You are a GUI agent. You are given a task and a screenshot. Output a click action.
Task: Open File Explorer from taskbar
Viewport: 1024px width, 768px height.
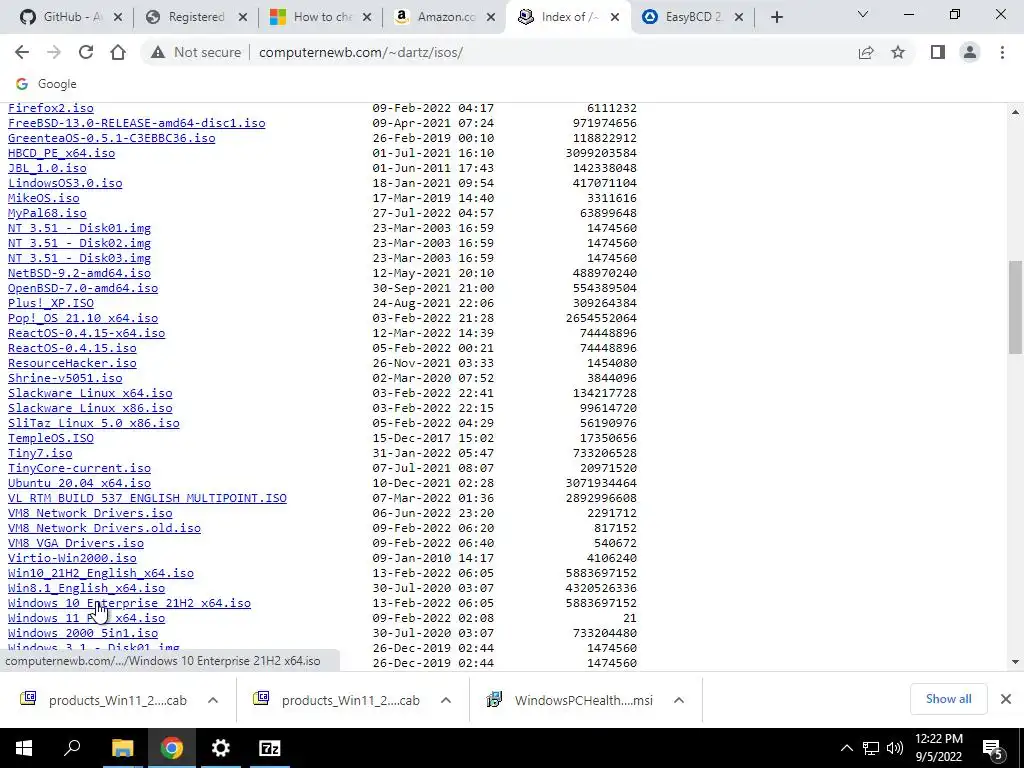[x=122, y=748]
